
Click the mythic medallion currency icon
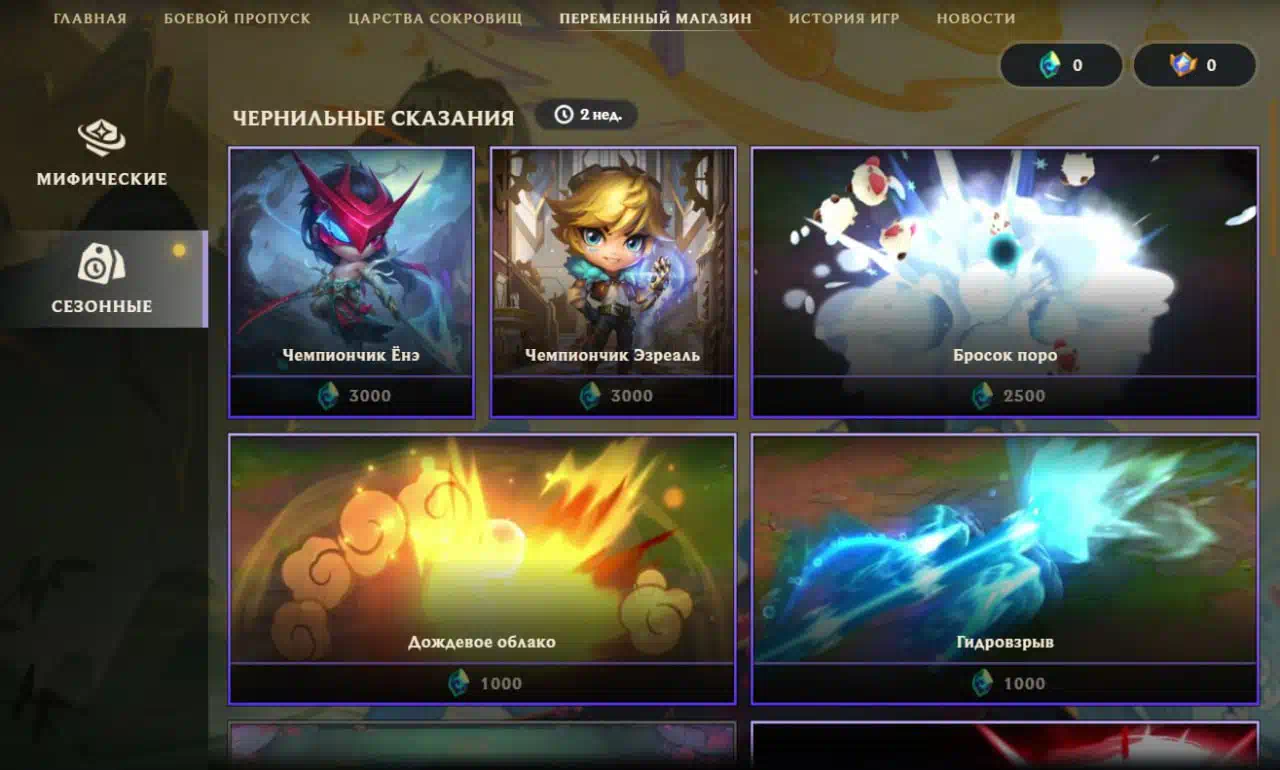tap(1183, 65)
